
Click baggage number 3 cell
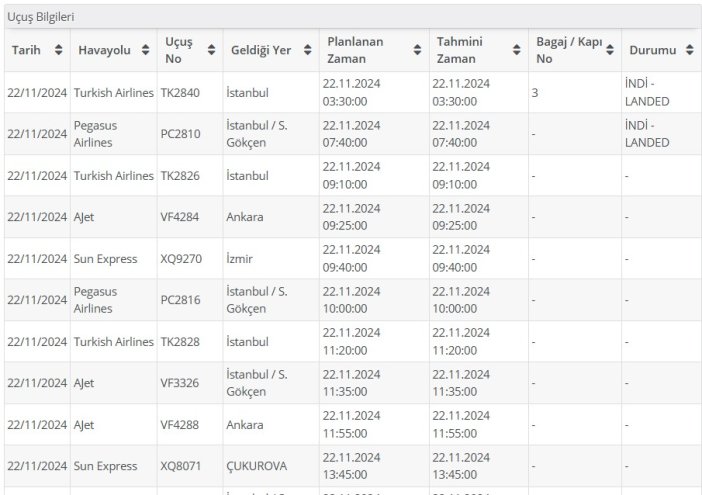pyautogui.click(x=536, y=92)
